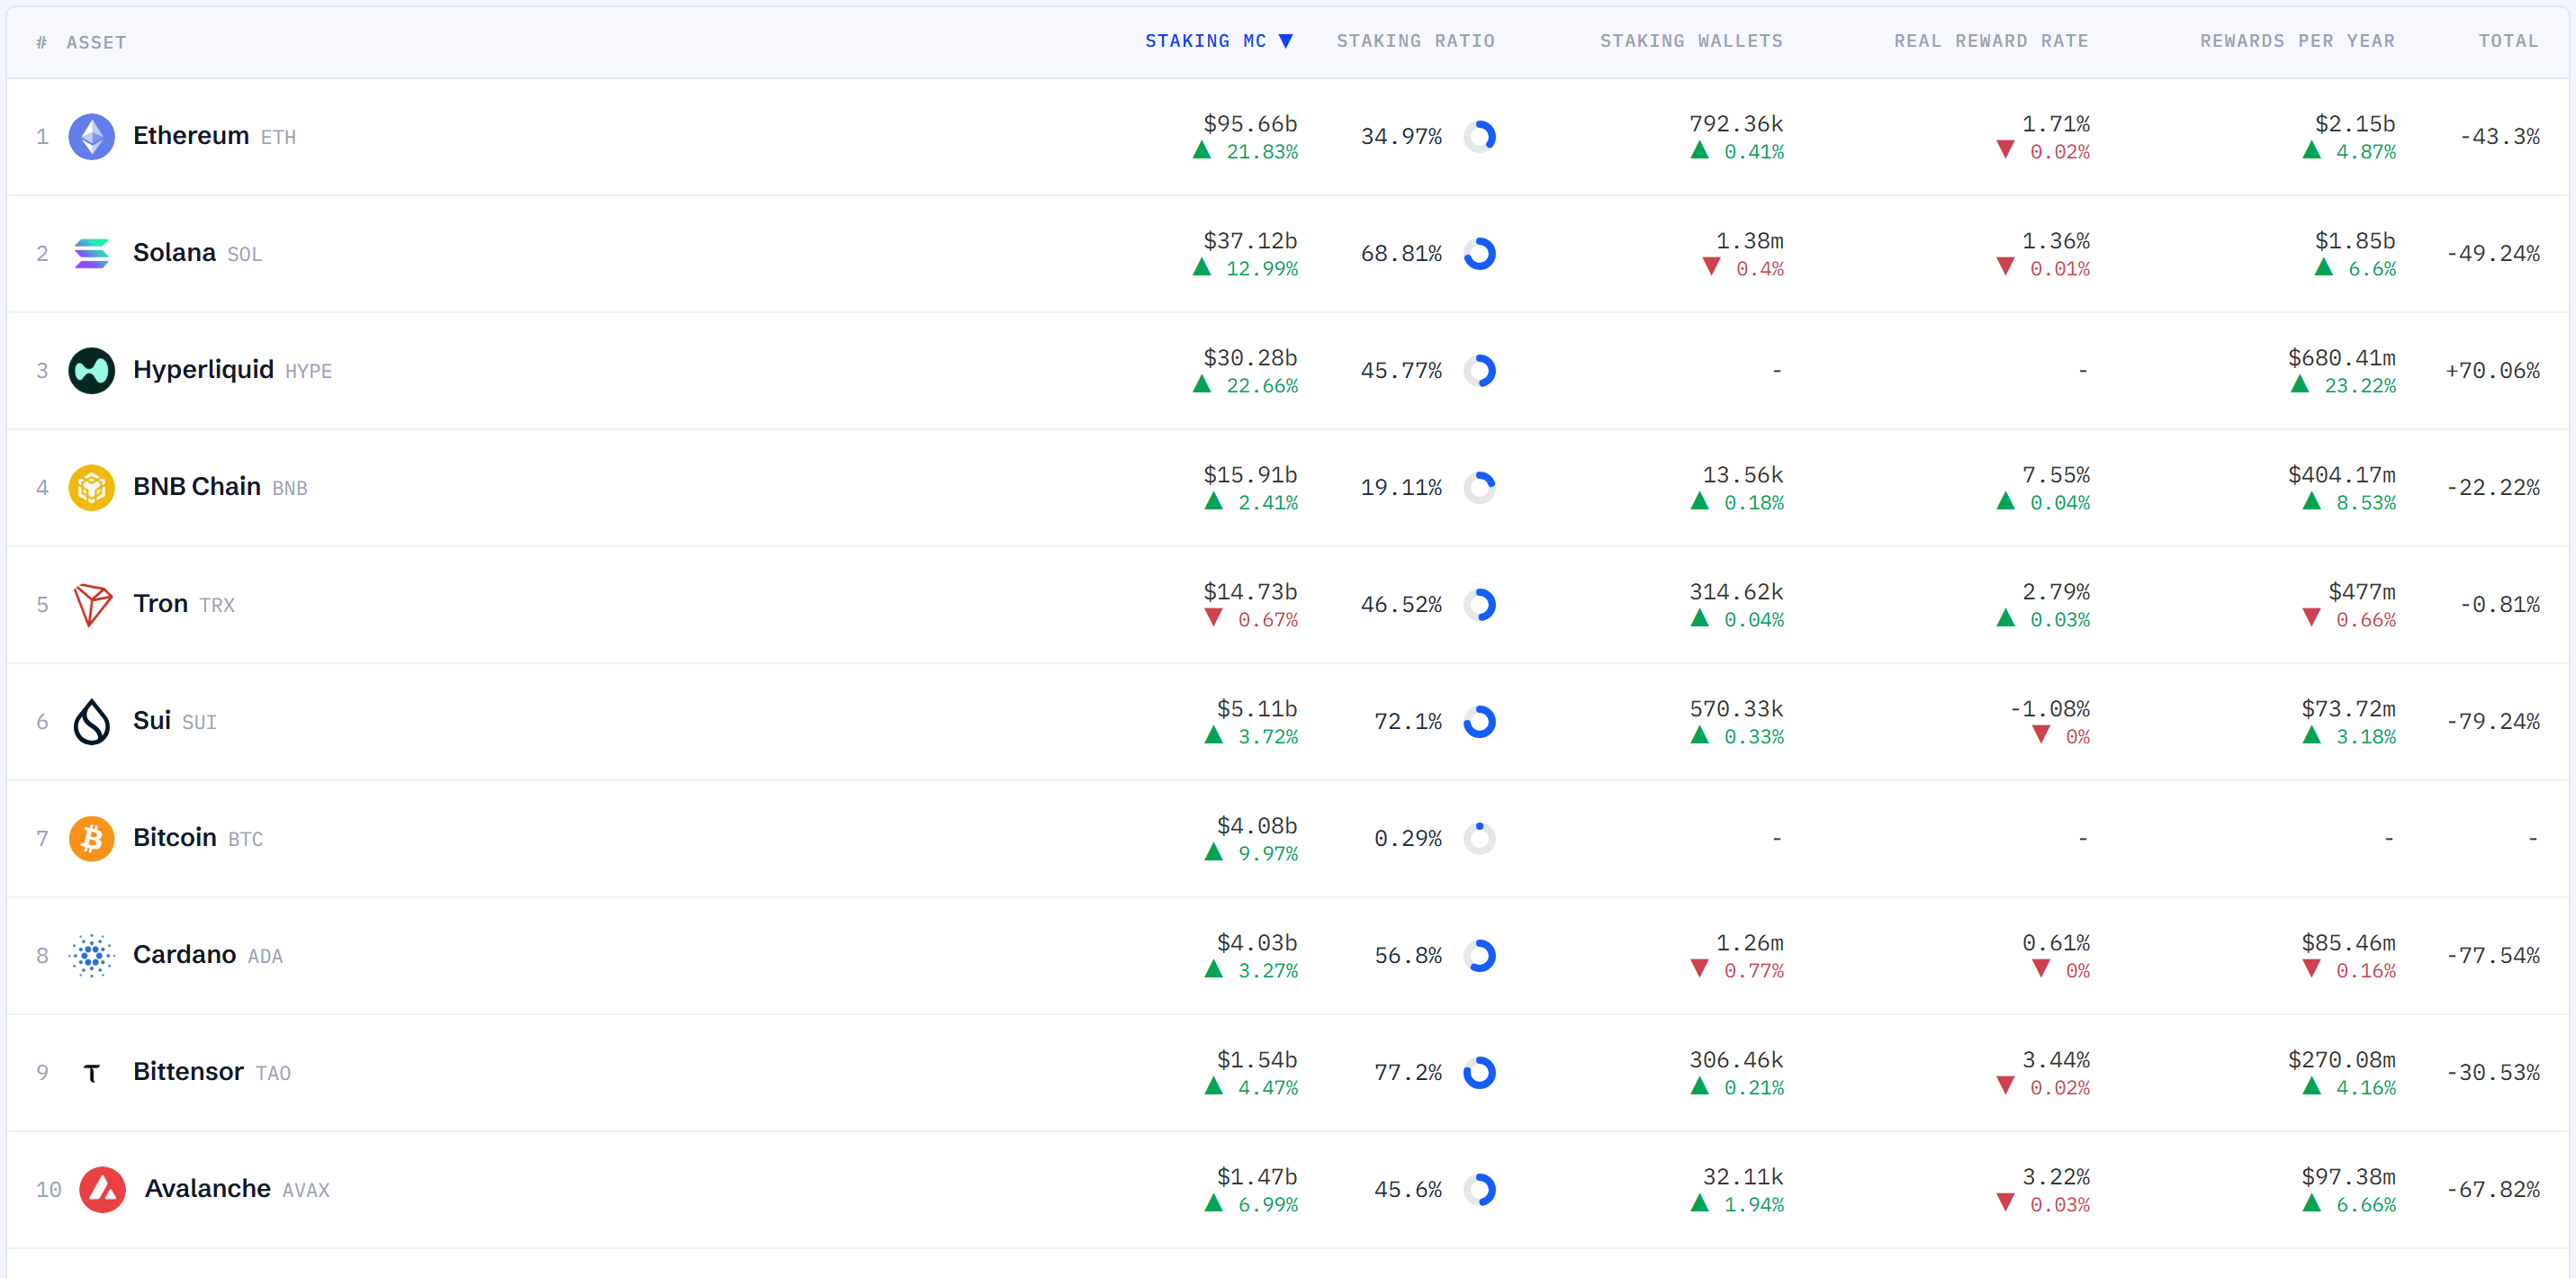Sort table by Rewards Per Year header
The image size is (2576, 1278).
click(x=2297, y=41)
